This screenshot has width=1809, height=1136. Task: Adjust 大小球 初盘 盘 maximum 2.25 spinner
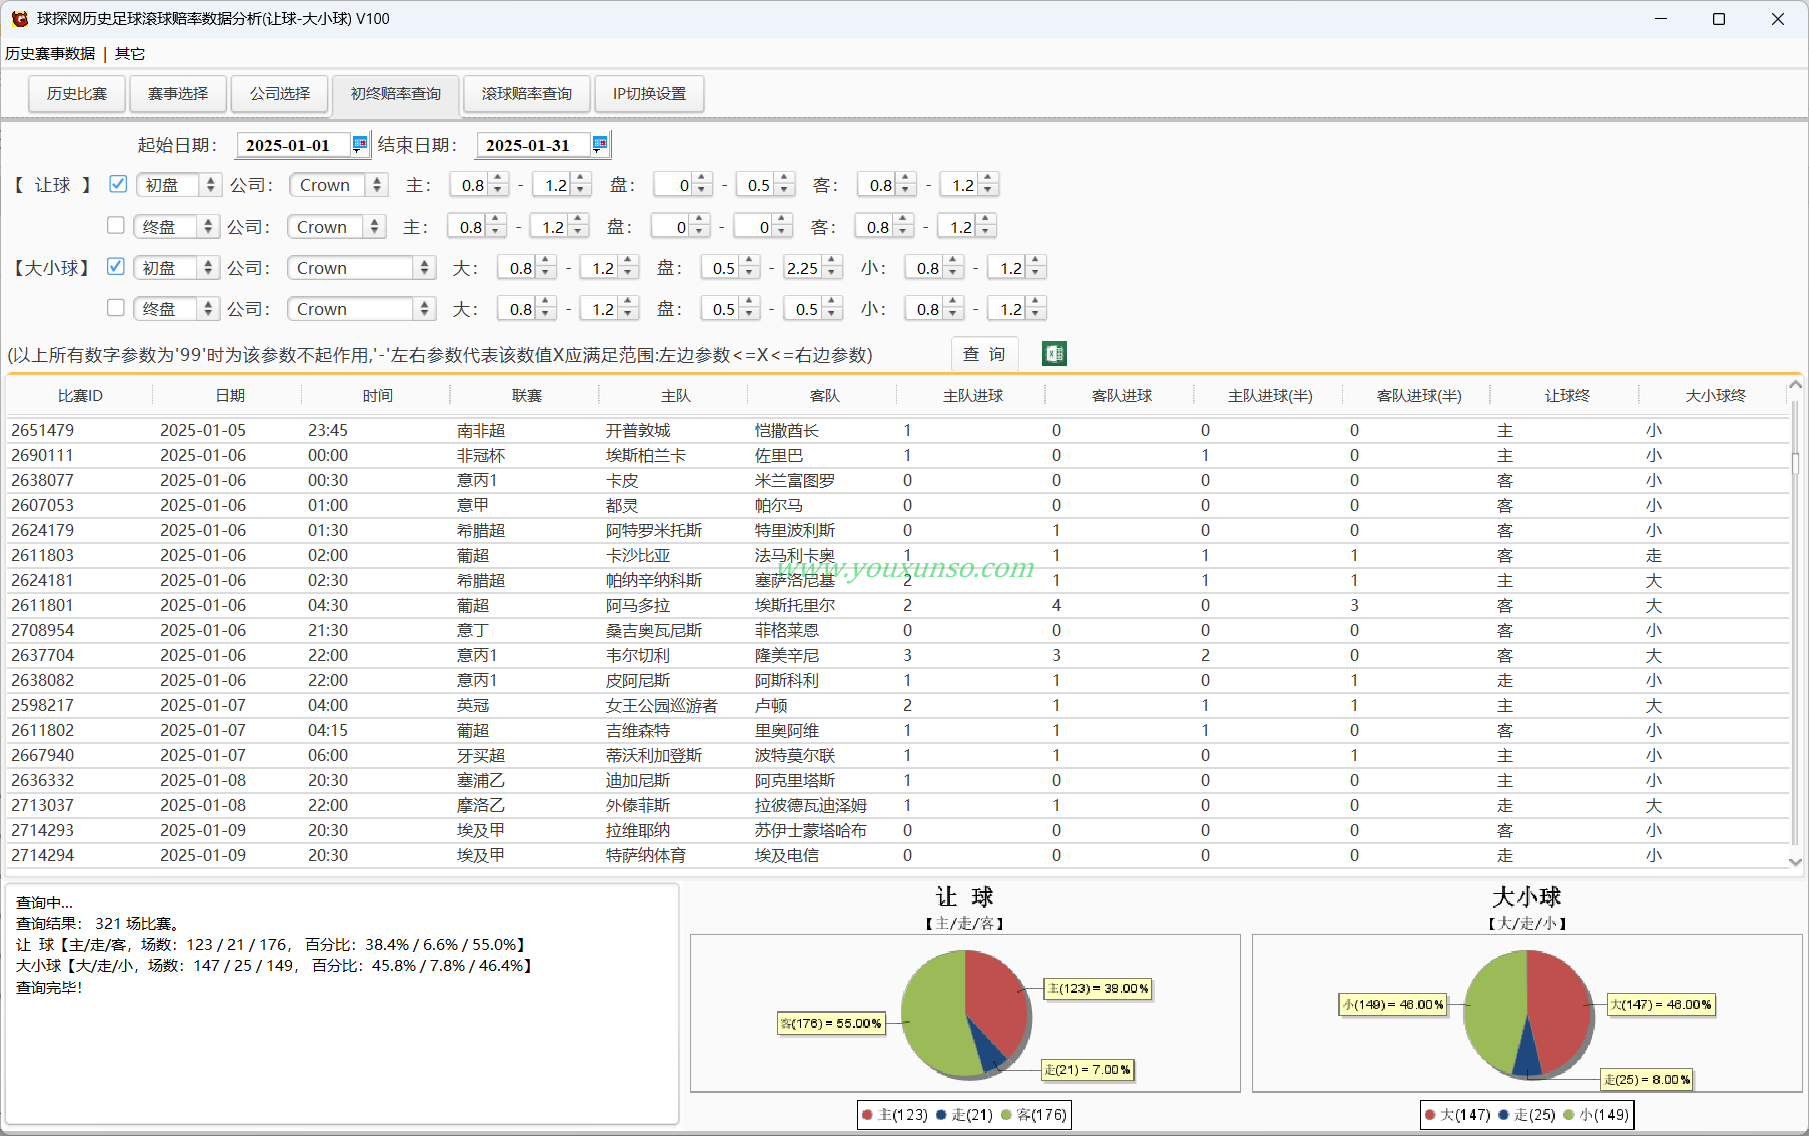(x=813, y=268)
